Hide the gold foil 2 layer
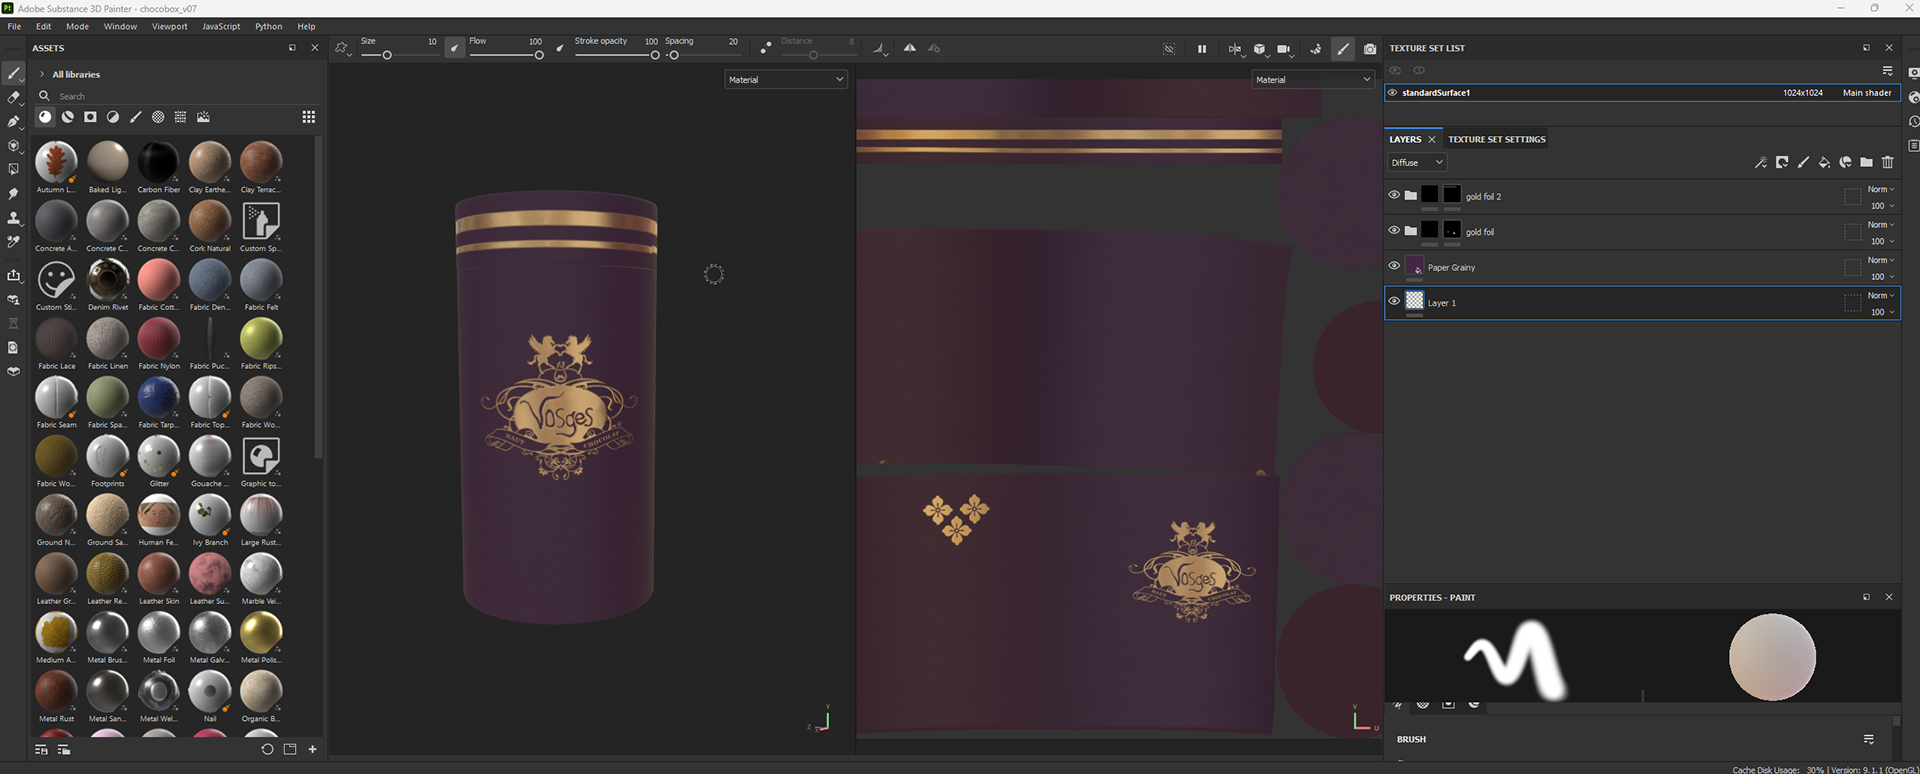The image size is (1920, 774). [x=1394, y=195]
